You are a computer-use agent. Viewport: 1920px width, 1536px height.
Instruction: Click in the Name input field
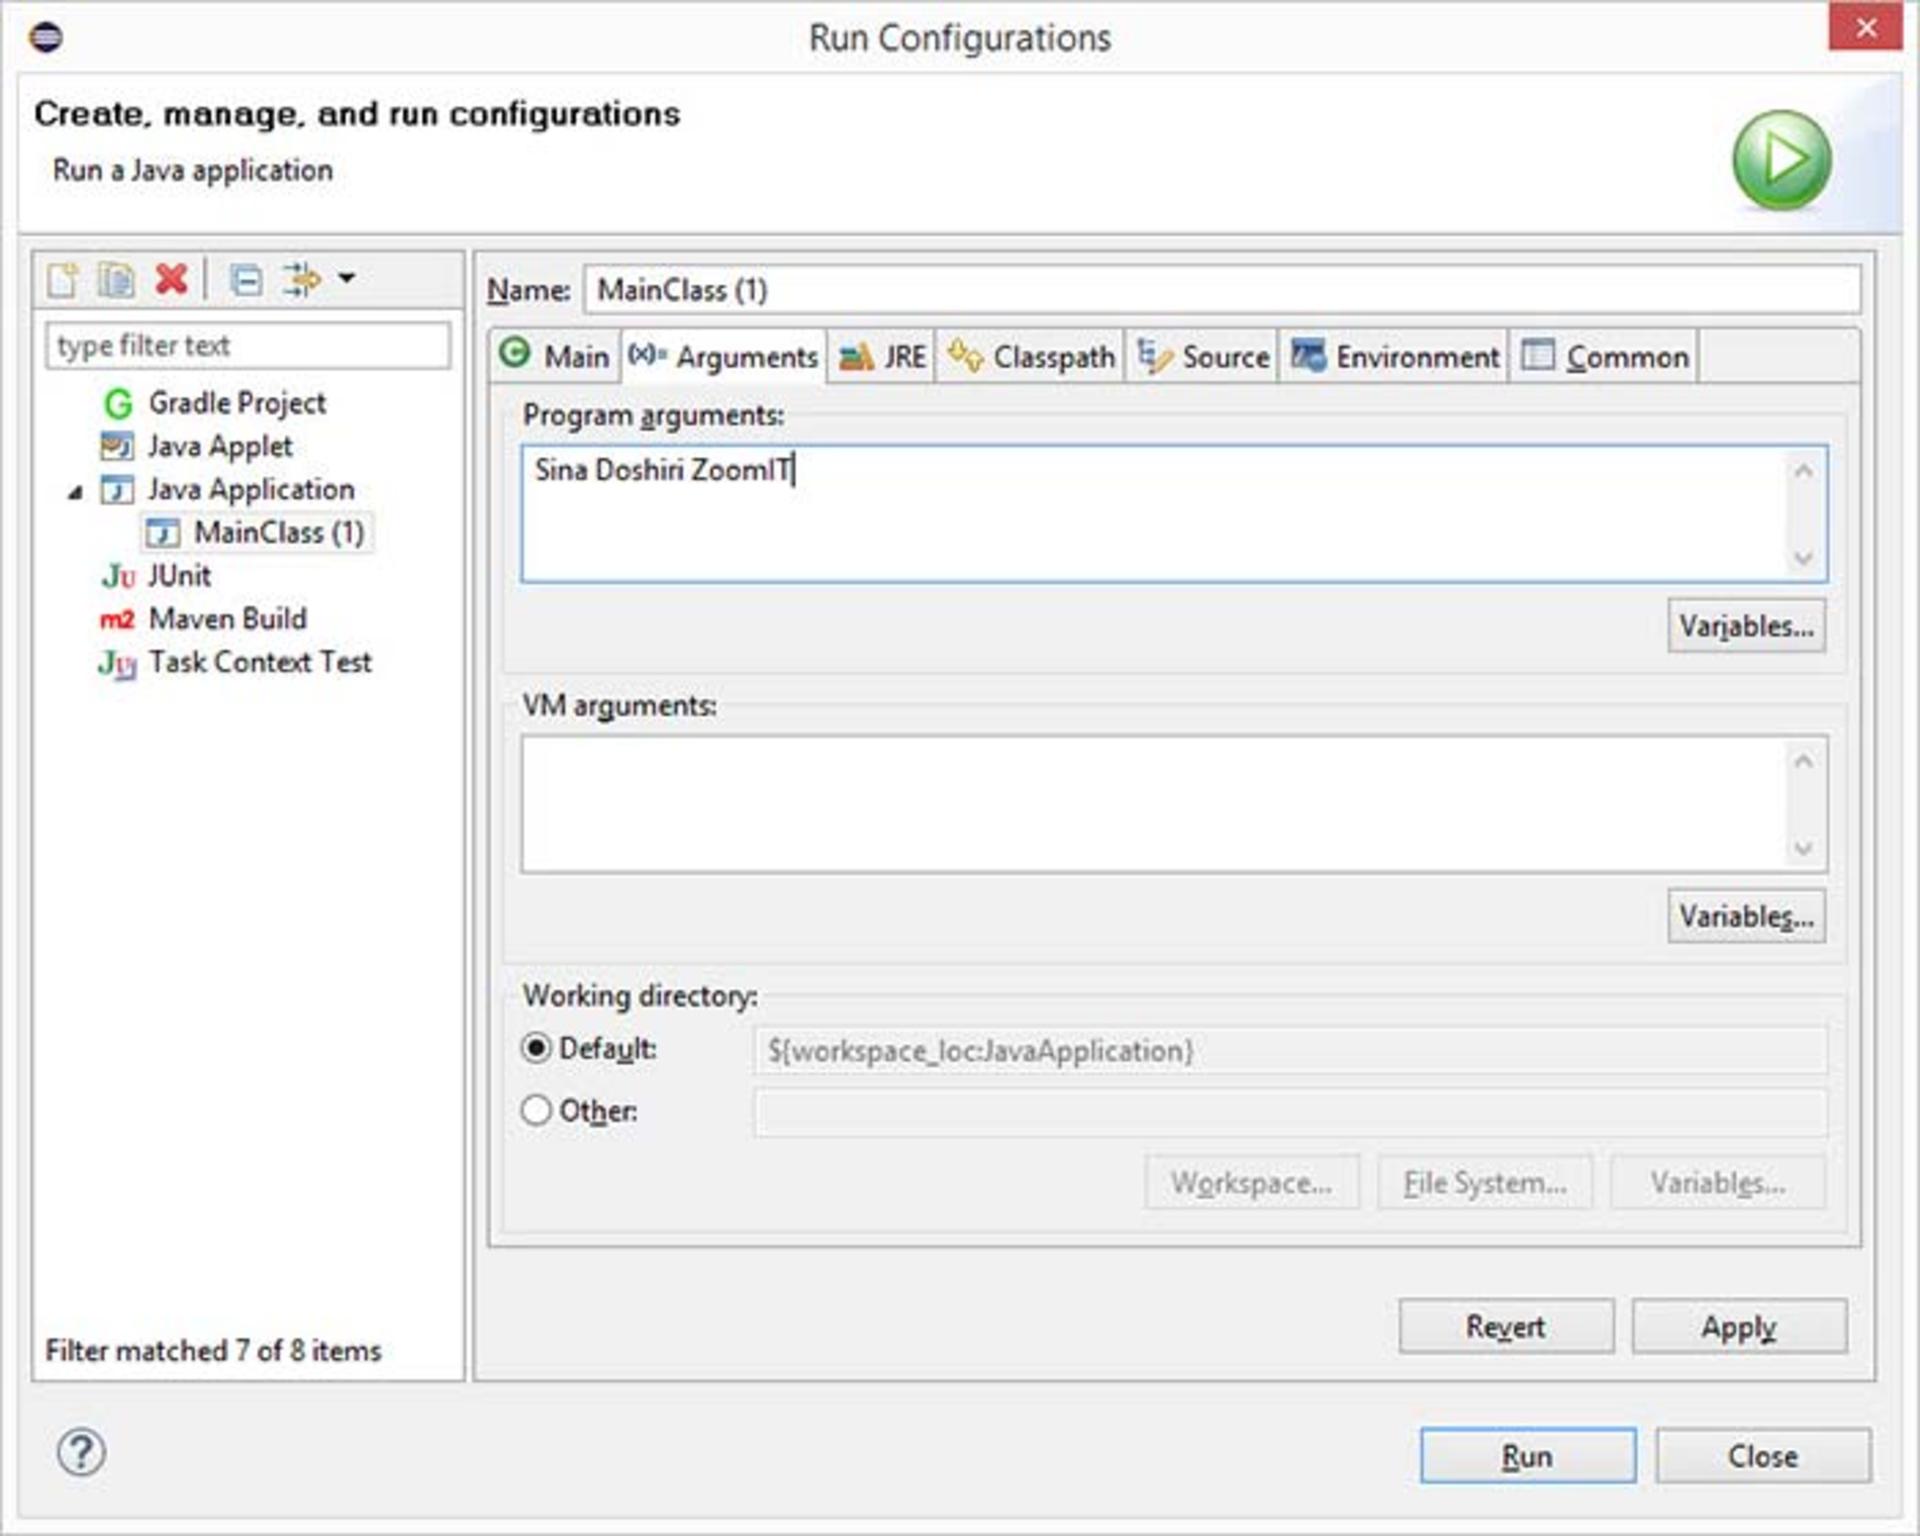1222,290
